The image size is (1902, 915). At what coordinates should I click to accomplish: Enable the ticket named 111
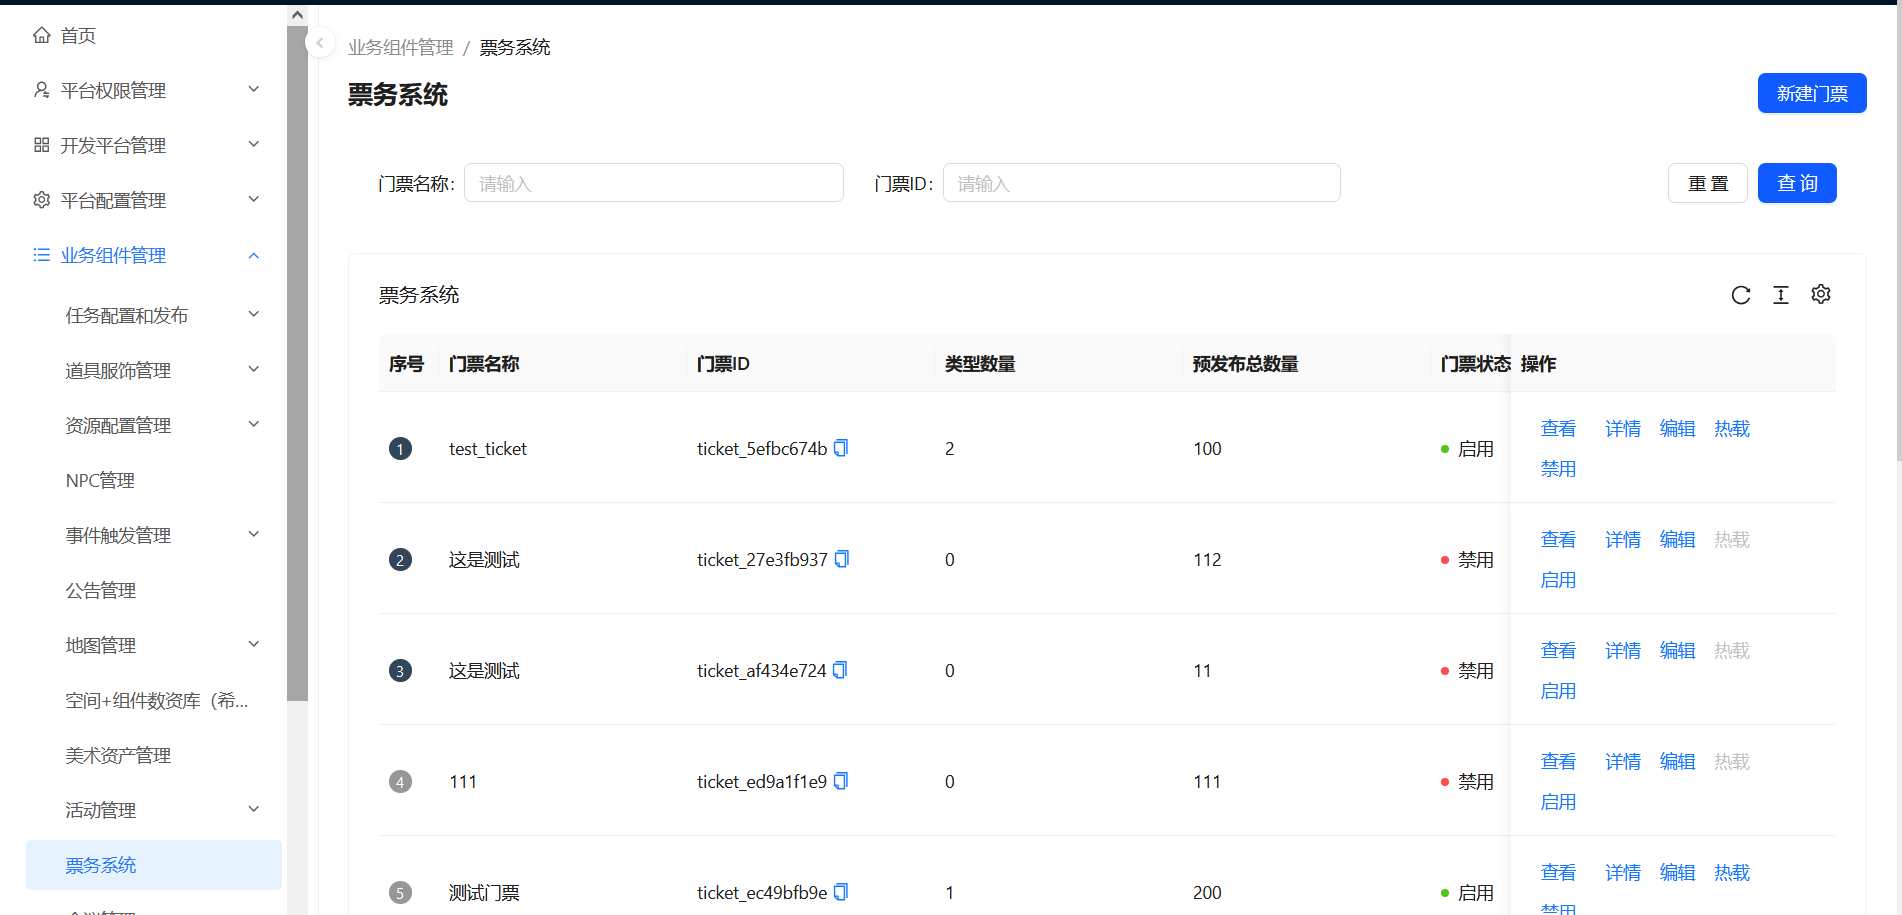pyautogui.click(x=1557, y=802)
